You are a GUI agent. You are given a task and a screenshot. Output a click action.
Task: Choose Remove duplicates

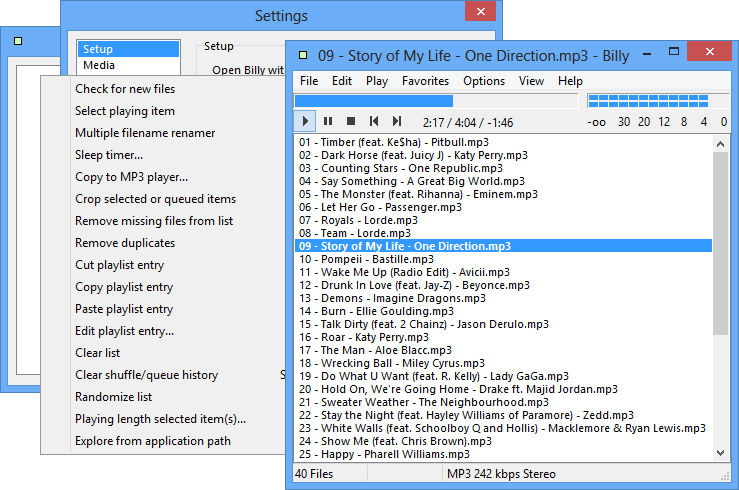(x=125, y=243)
